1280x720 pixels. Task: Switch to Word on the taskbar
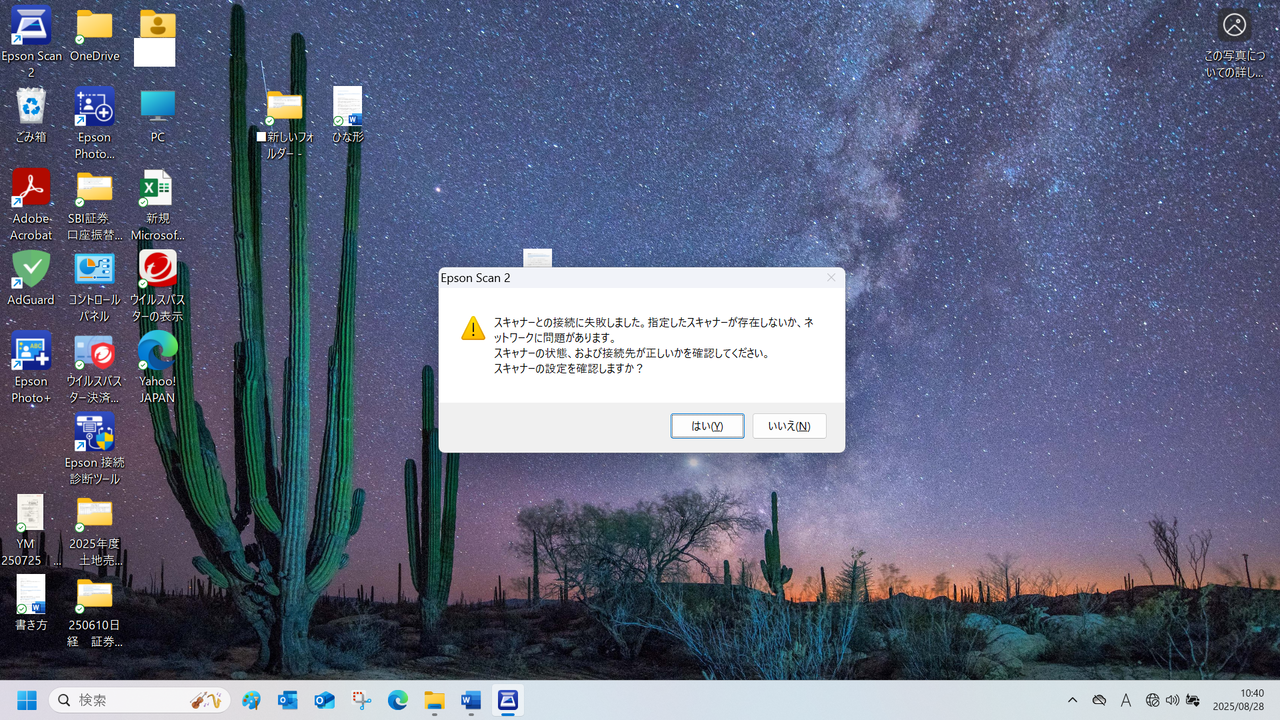click(471, 700)
